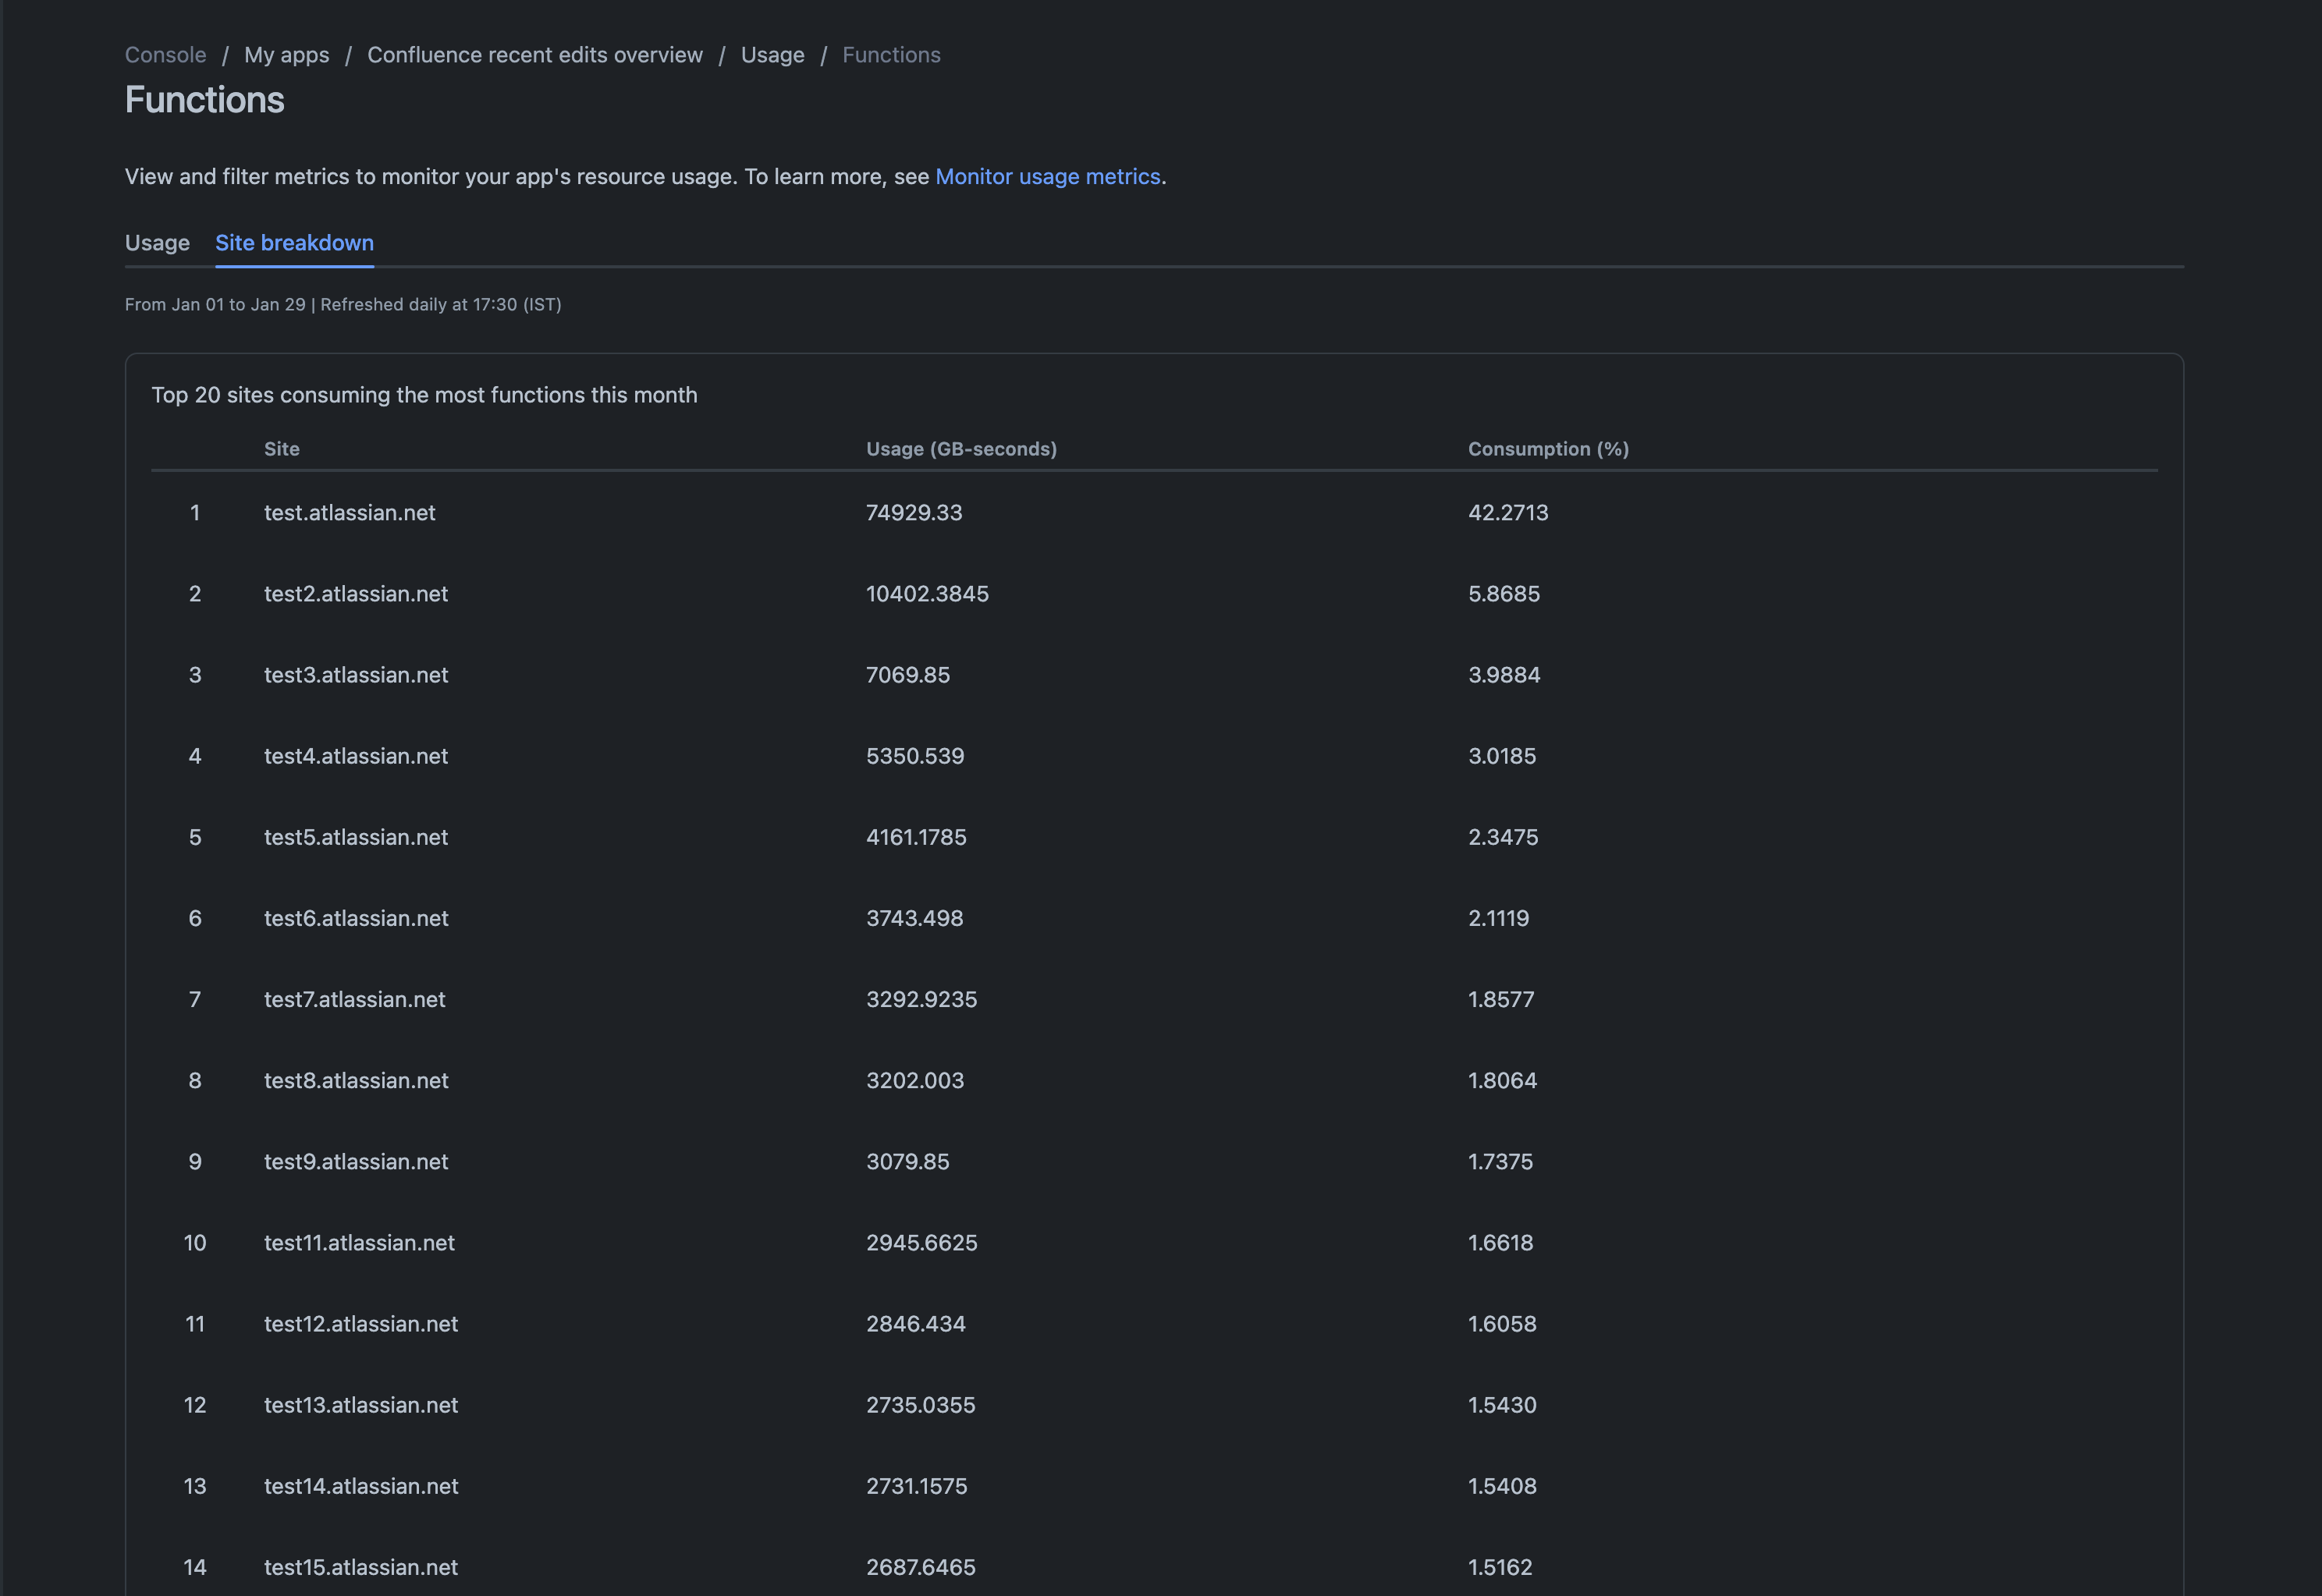Click the Functions page heading
2322x1596 pixels.
[x=204, y=100]
